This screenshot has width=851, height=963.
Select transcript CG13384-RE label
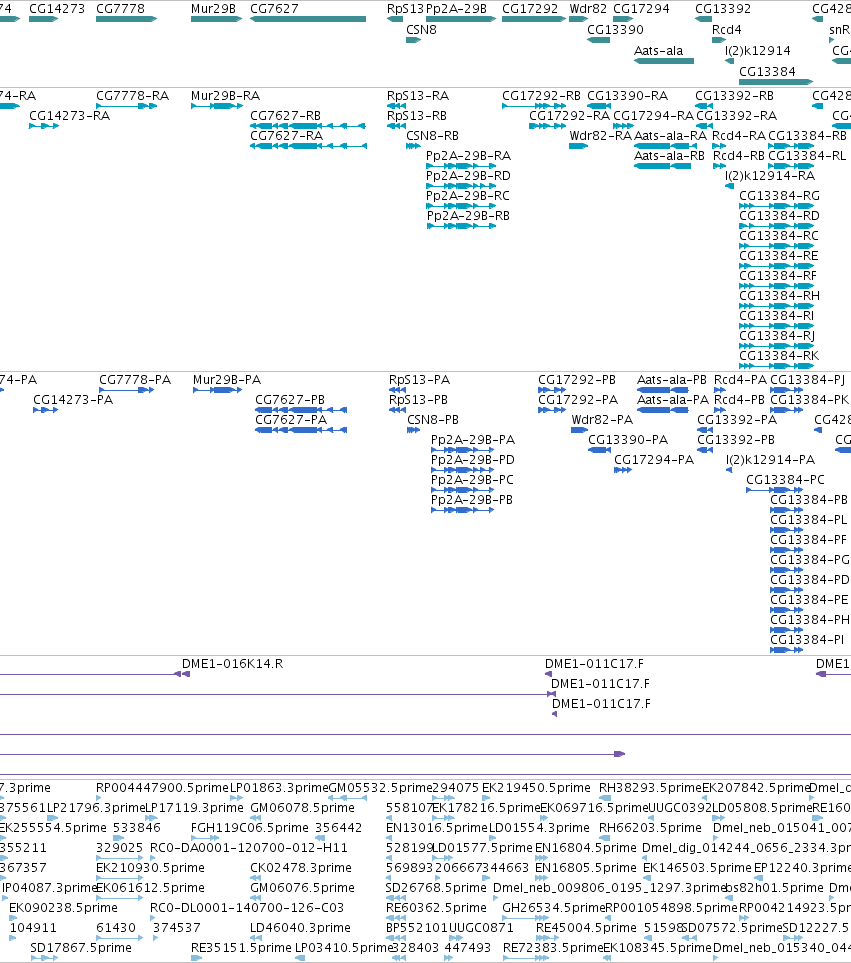pyautogui.click(x=779, y=255)
